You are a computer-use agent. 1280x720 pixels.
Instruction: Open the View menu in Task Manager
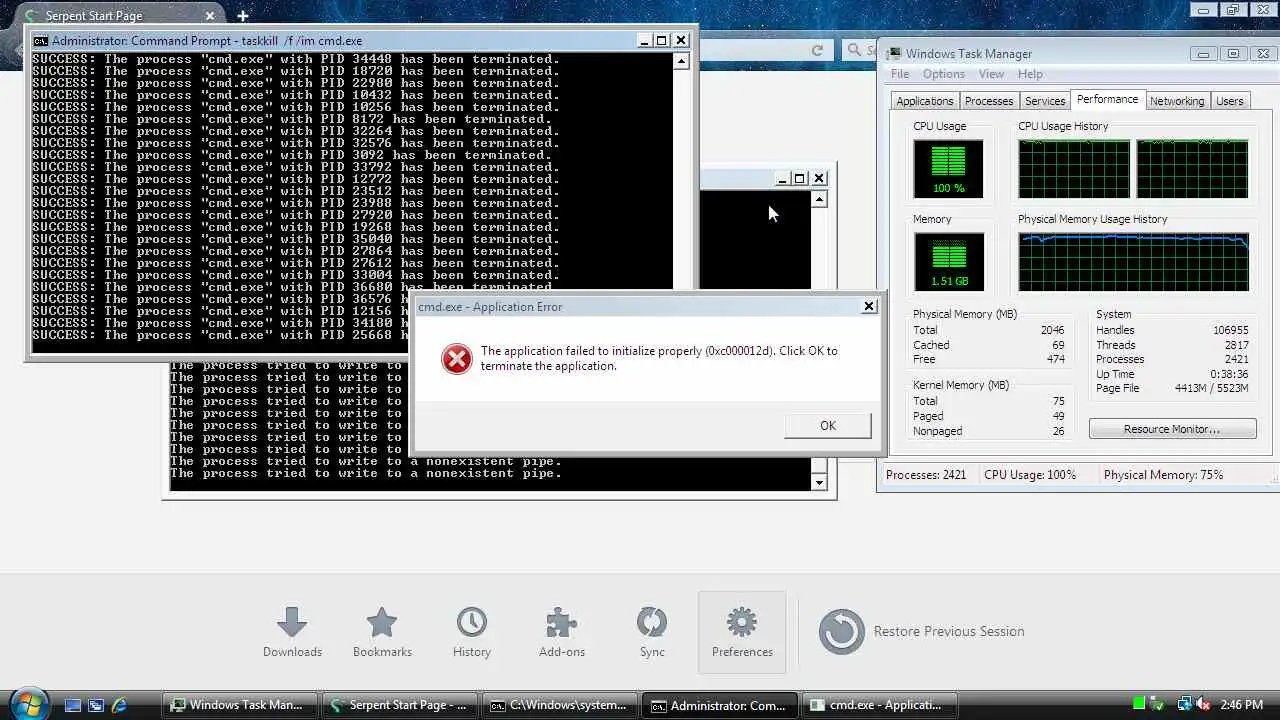click(991, 74)
